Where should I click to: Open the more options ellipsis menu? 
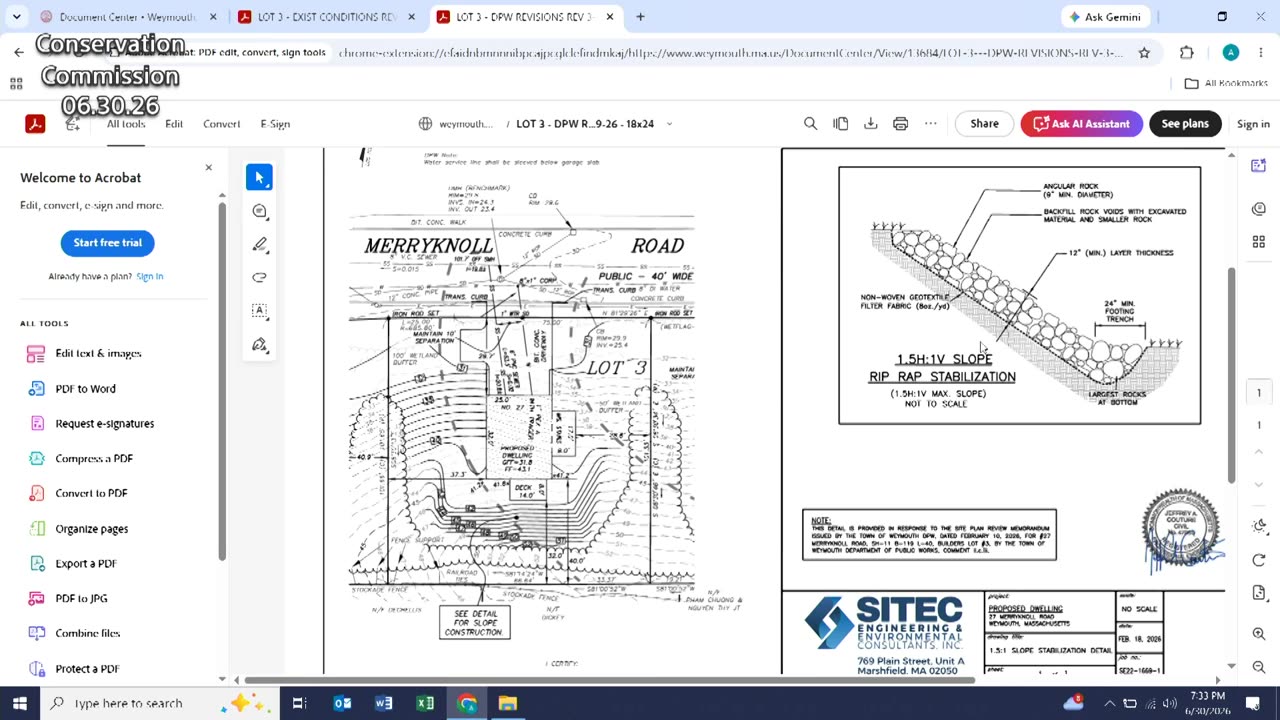click(930, 124)
